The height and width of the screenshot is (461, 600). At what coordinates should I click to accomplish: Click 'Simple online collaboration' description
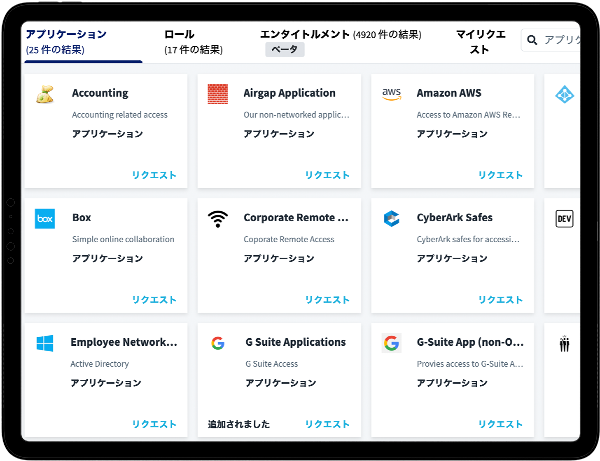point(123,239)
